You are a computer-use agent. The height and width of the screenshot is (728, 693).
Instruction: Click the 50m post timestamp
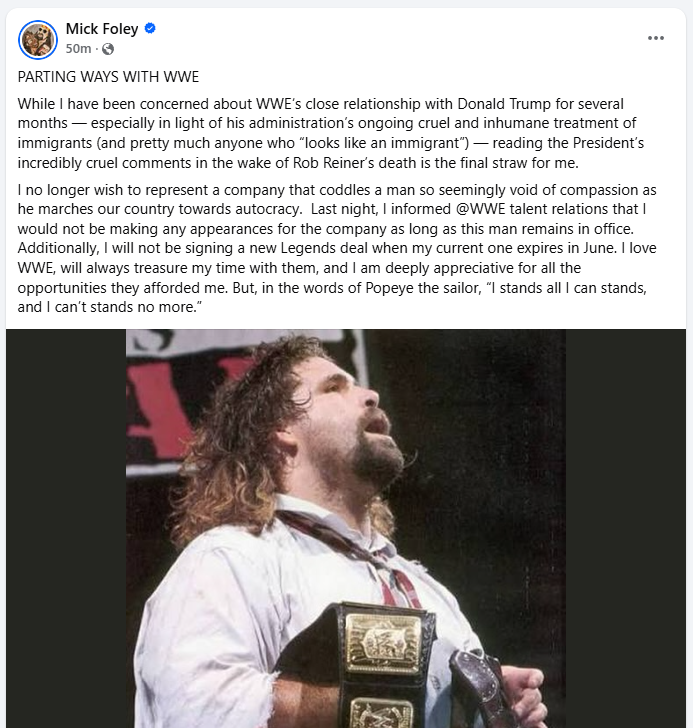click(x=78, y=49)
